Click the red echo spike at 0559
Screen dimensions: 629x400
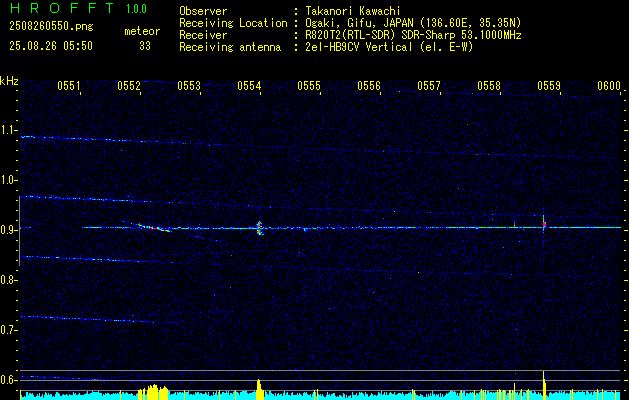point(544,223)
